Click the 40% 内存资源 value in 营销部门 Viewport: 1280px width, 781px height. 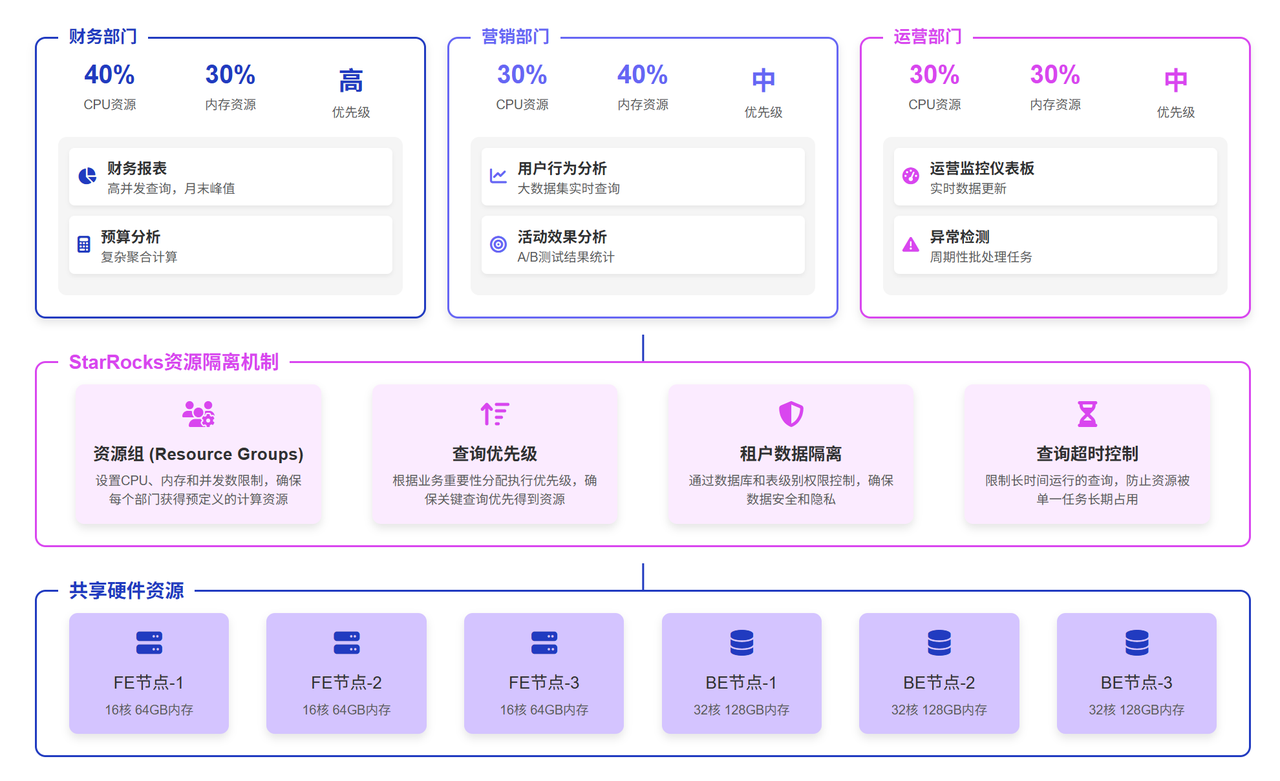(x=642, y=75)
